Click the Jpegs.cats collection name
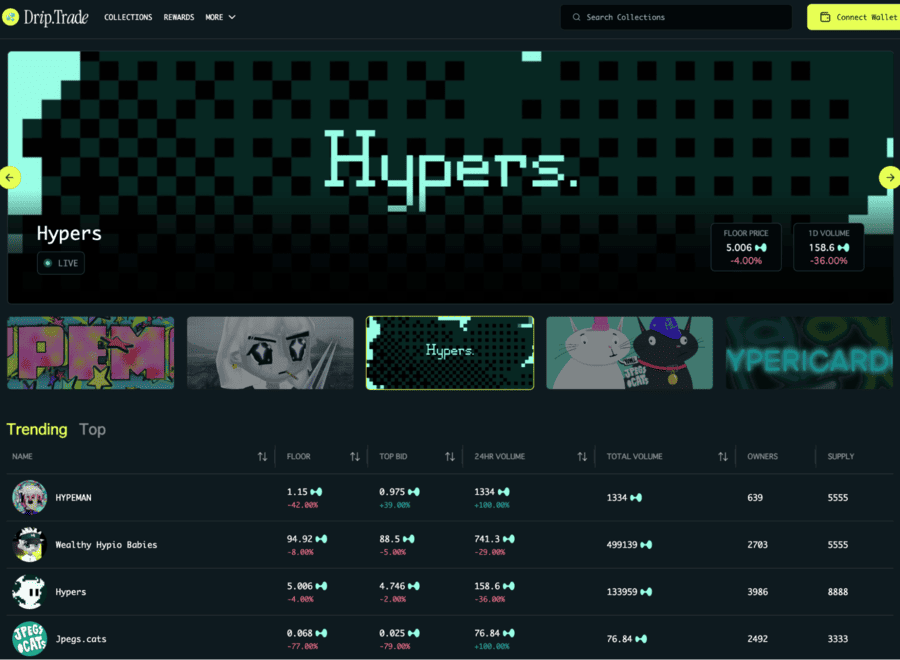Image resolution: width=900 pixels, height=660 pixels. coord(81,639)
